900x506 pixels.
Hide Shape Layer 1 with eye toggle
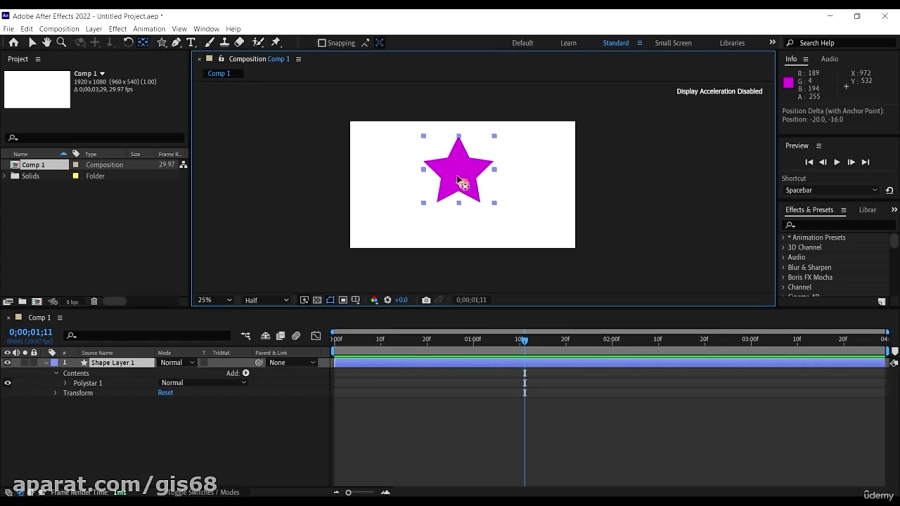7,363
